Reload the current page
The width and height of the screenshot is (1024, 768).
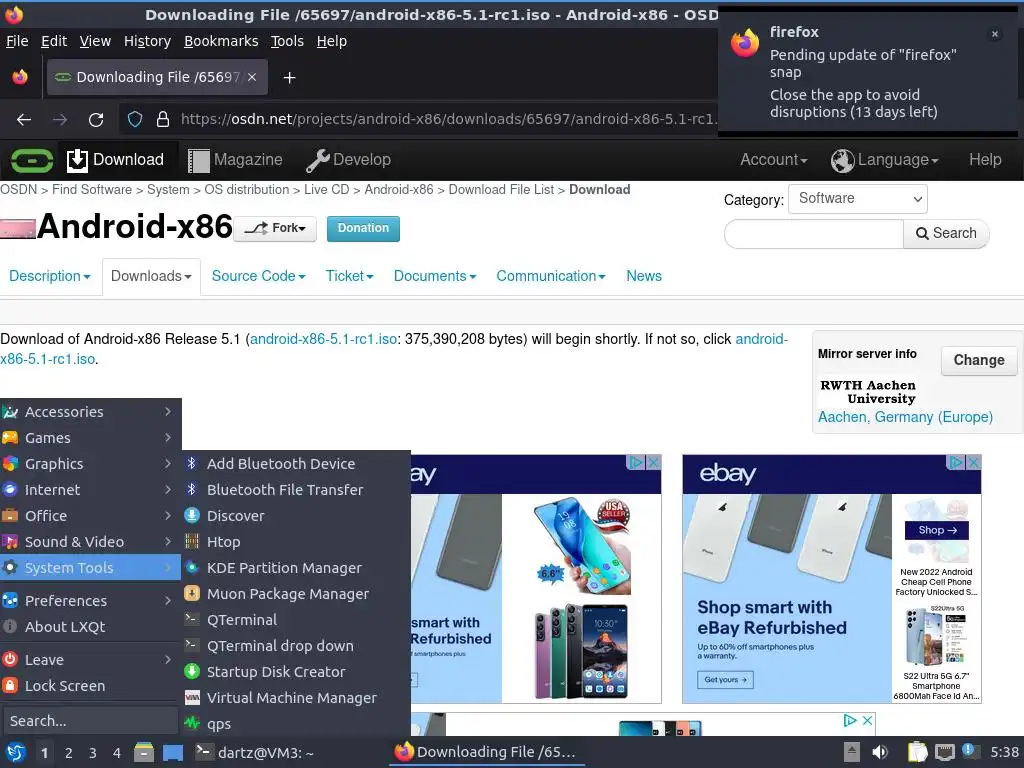tap(96, 120)
